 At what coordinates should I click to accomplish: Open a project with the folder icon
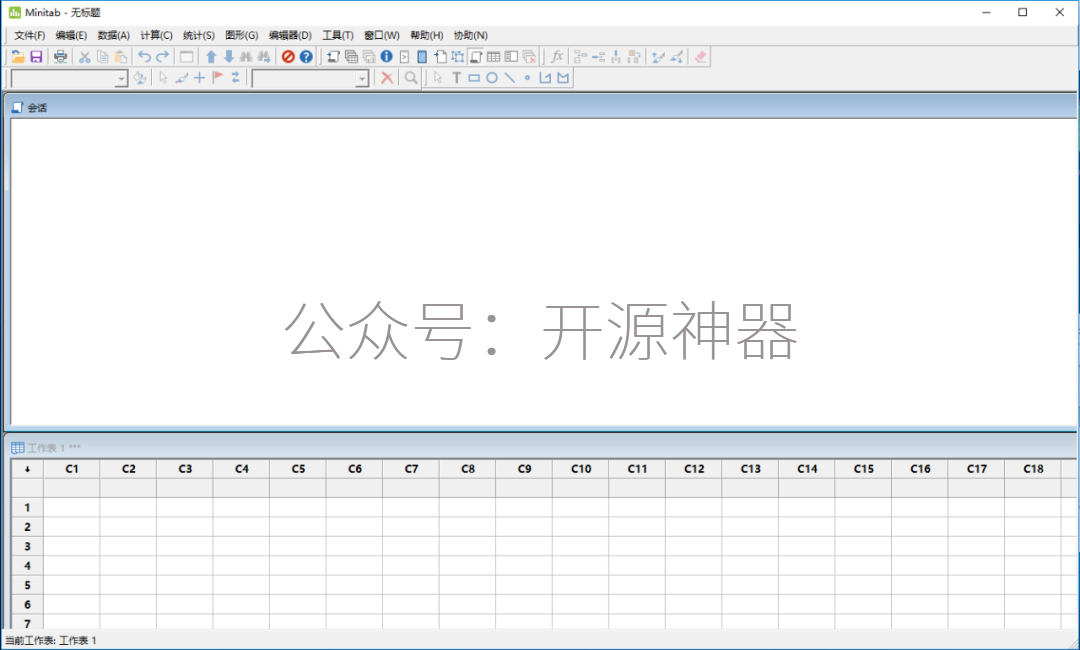point(18,57)
